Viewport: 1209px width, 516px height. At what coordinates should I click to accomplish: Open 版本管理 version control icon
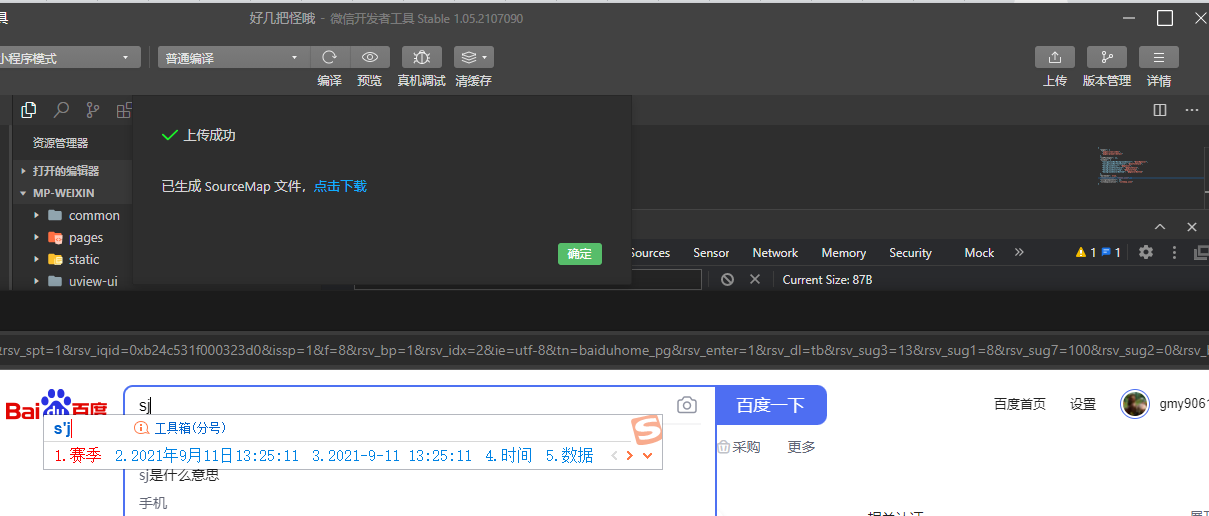(1106, 57)
